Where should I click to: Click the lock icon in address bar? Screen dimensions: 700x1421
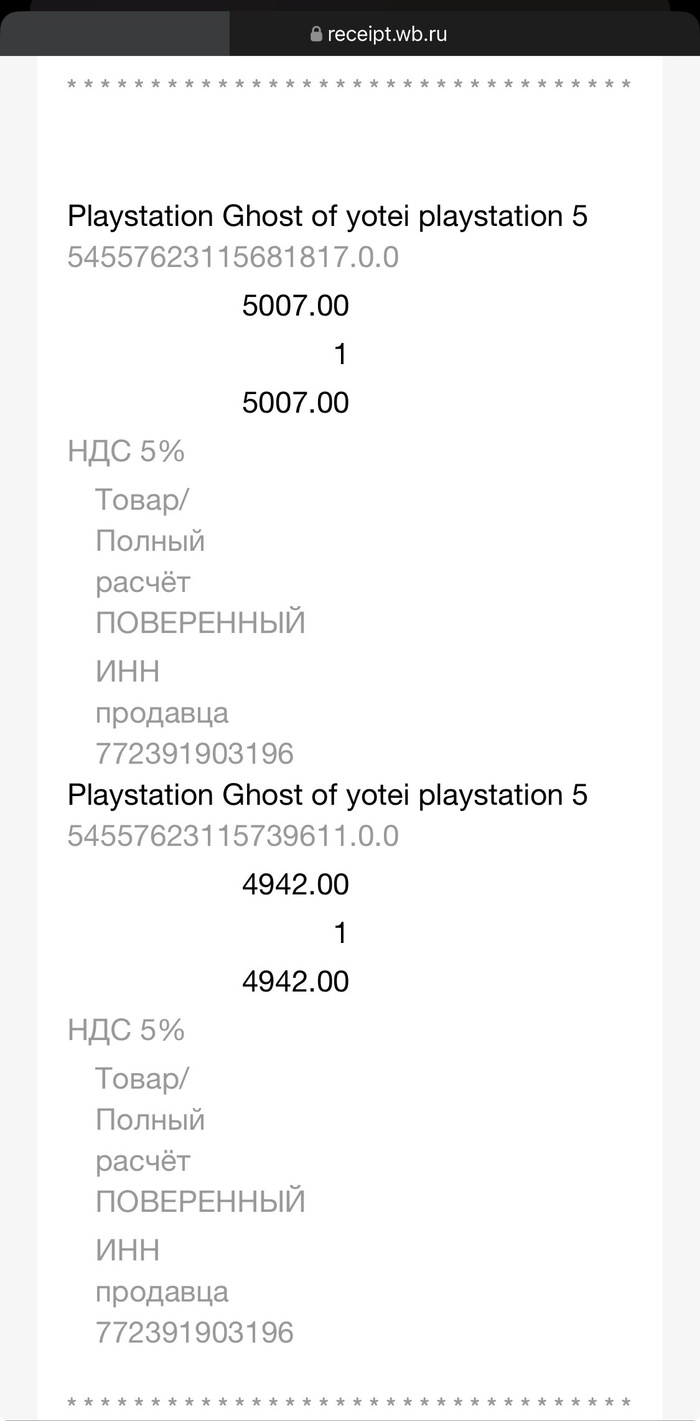click(x=317, y=35)
